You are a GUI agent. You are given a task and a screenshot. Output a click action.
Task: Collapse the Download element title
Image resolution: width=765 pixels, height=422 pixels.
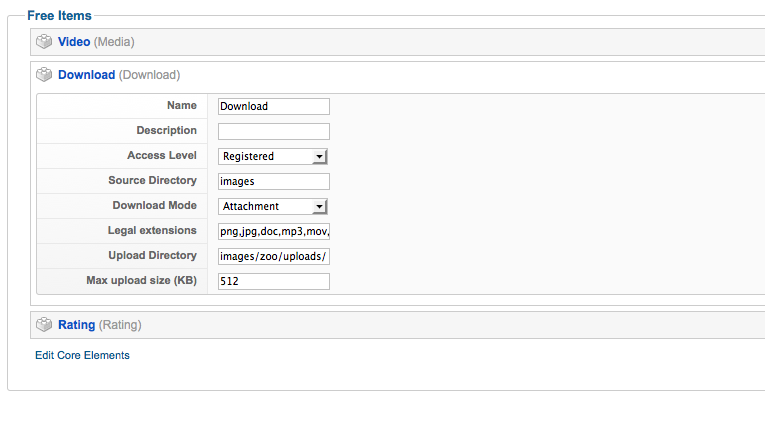pyautogui.click(x=86, y=75)
